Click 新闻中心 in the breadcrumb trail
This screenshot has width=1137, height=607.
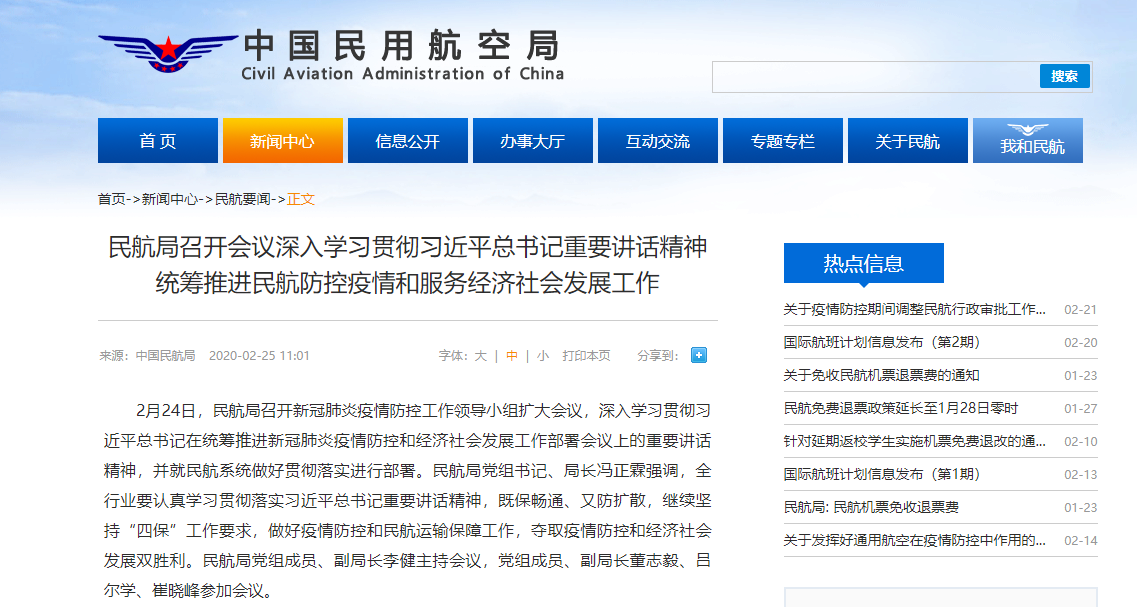click(x=170, y=199)
